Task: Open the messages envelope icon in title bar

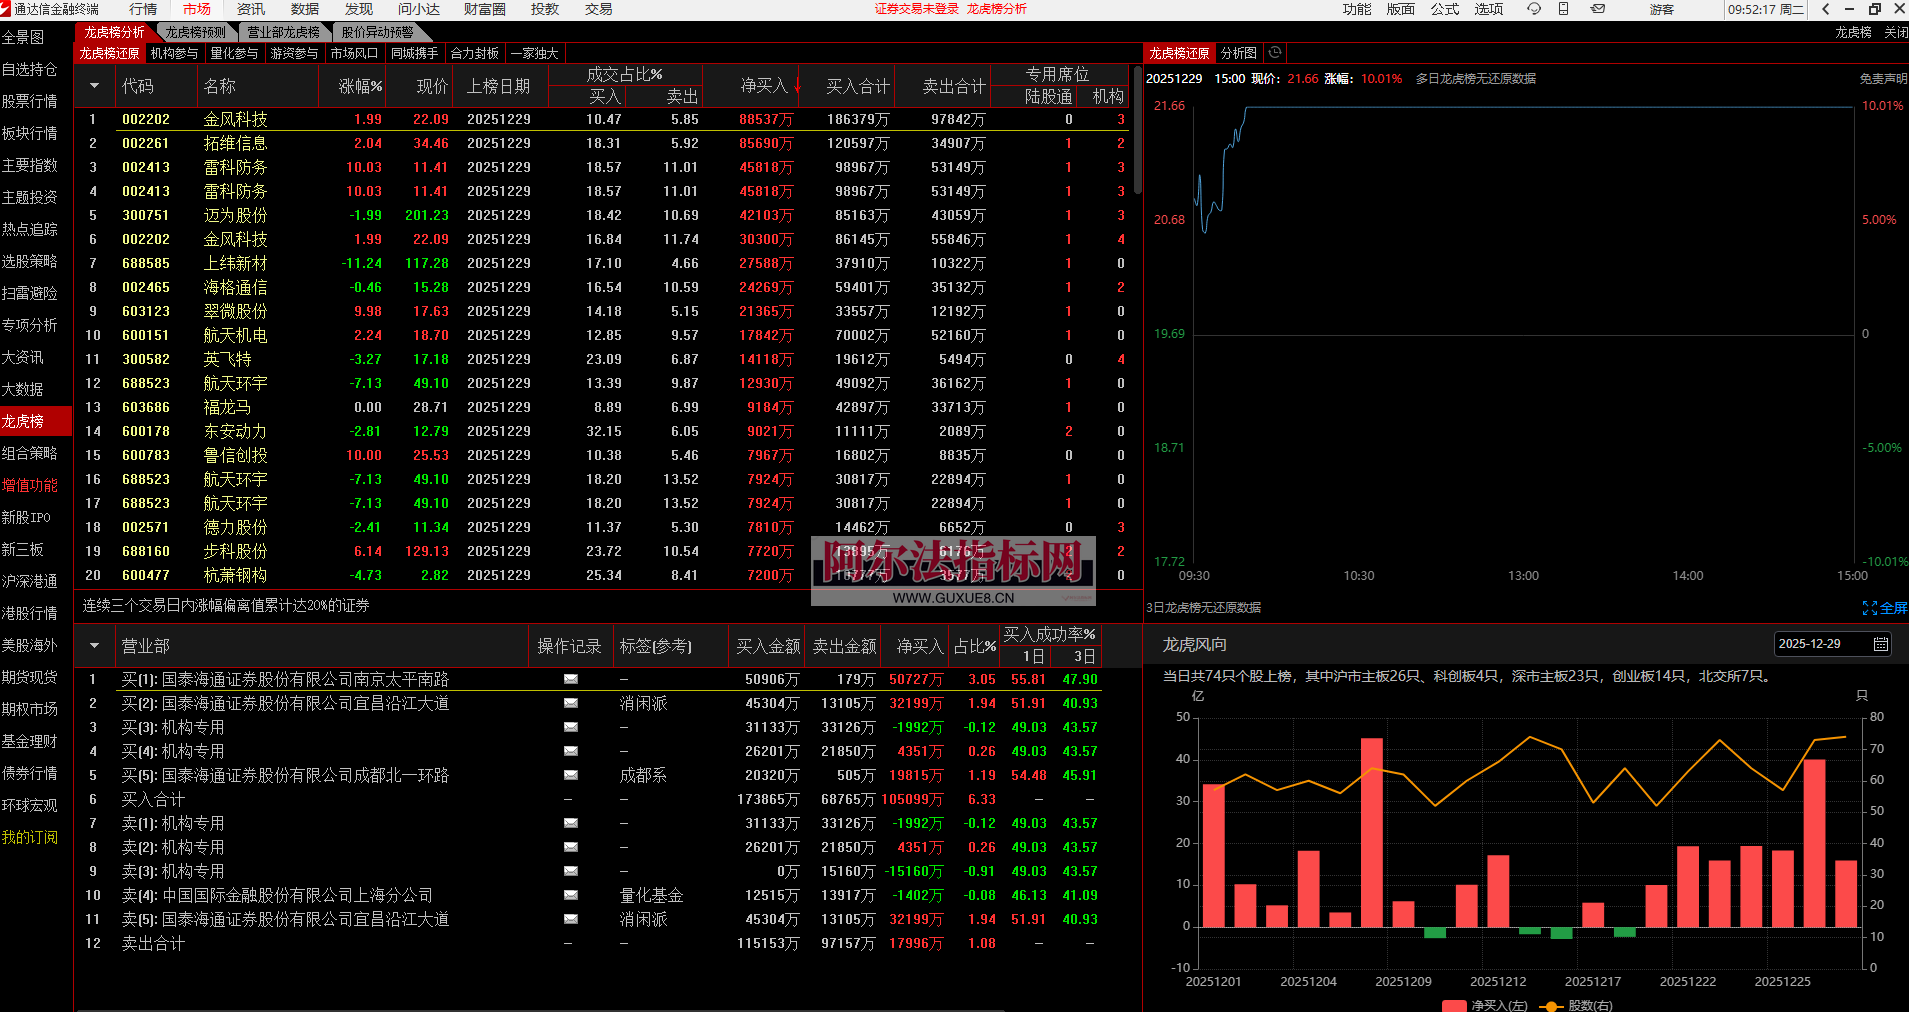Action: click(x=1598, y=9)
